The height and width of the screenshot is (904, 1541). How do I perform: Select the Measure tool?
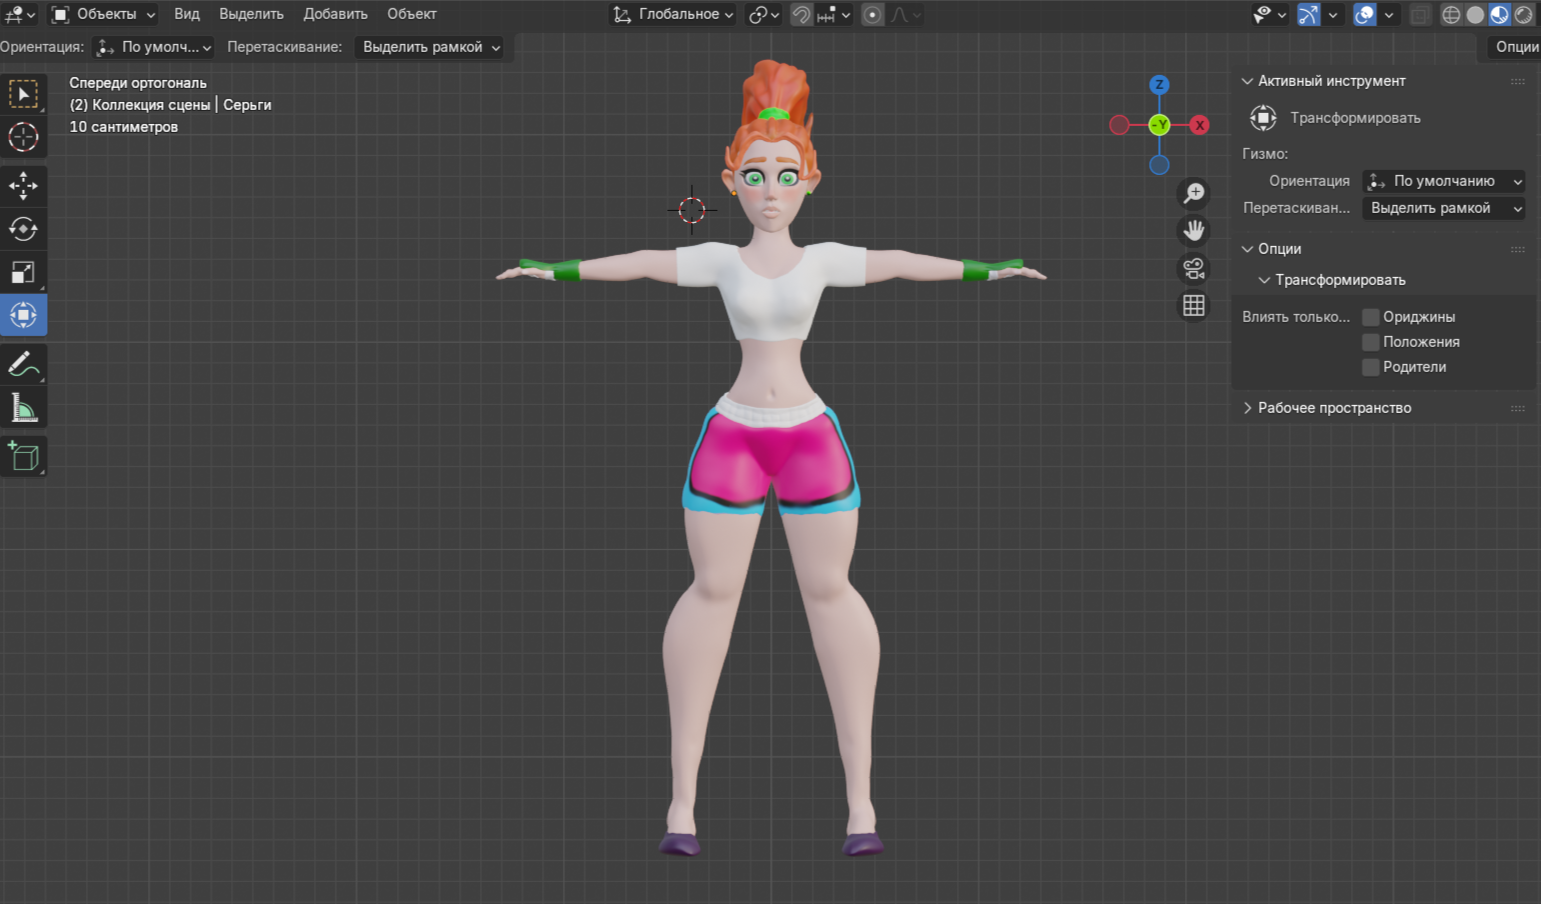(x=23, y=408)
